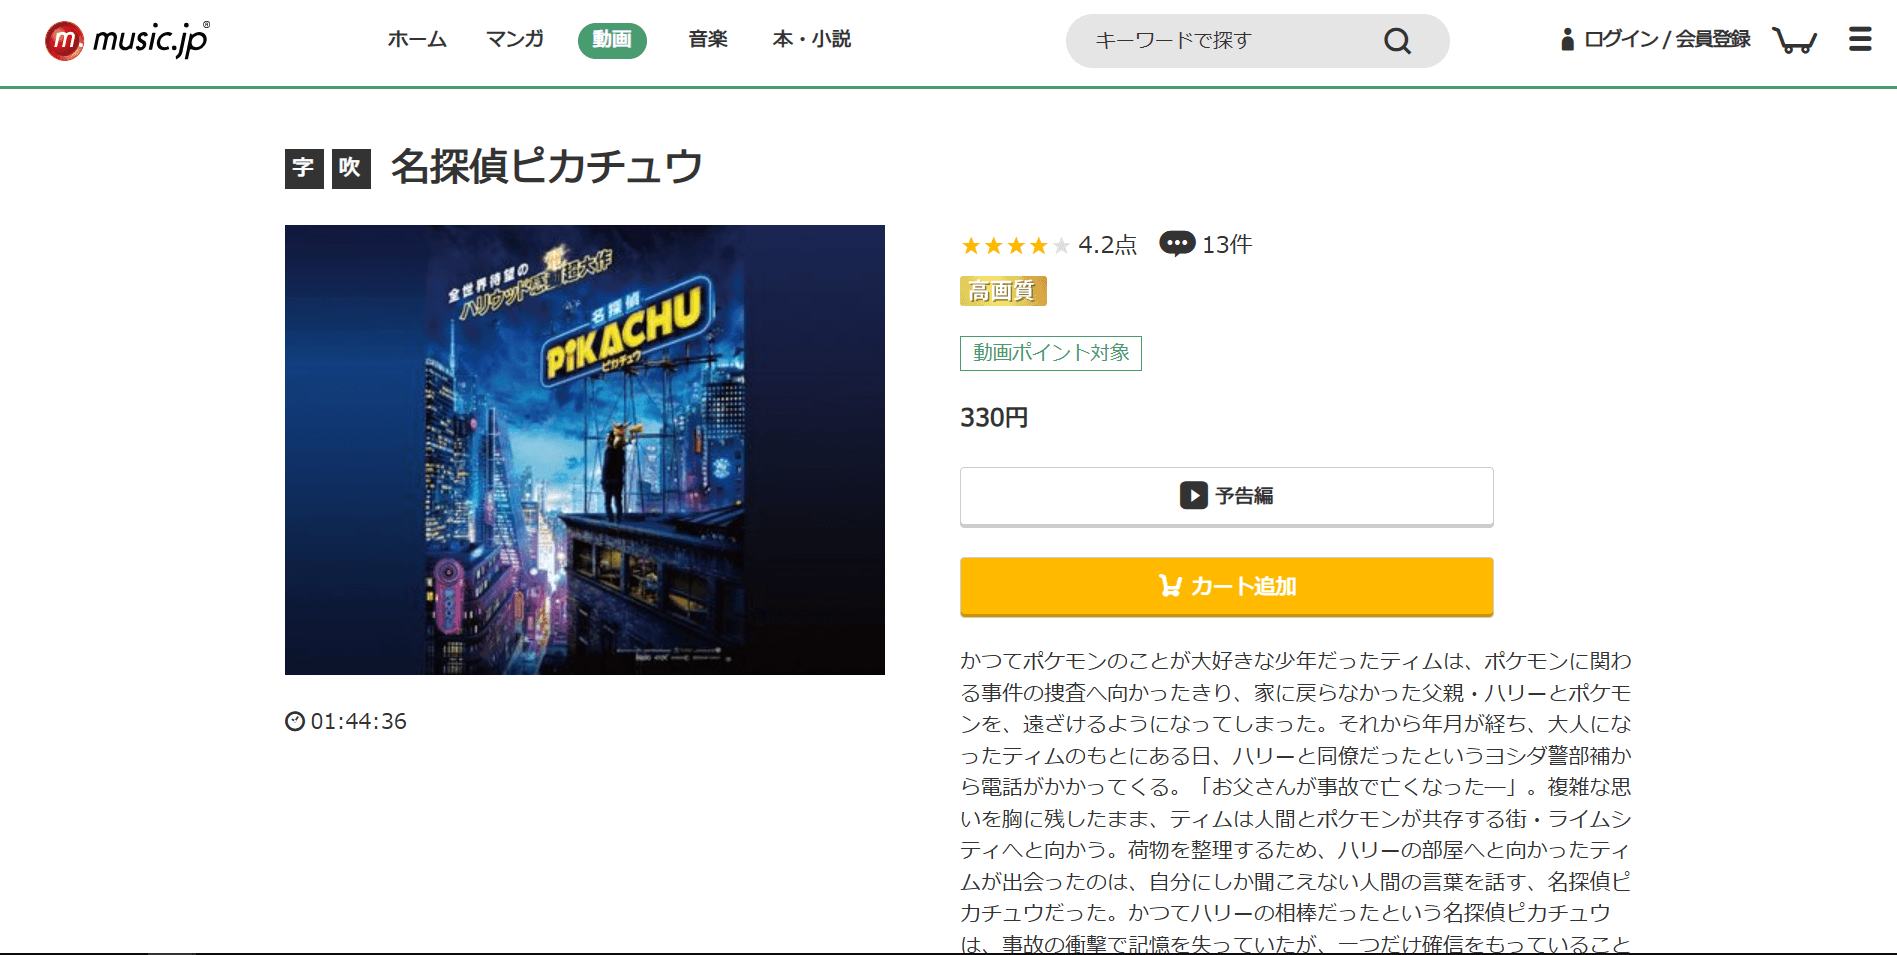Viewport: 1897px width, 955px height.
Task: Click the 01:44:36 duration text
Action: click(359, 721)
